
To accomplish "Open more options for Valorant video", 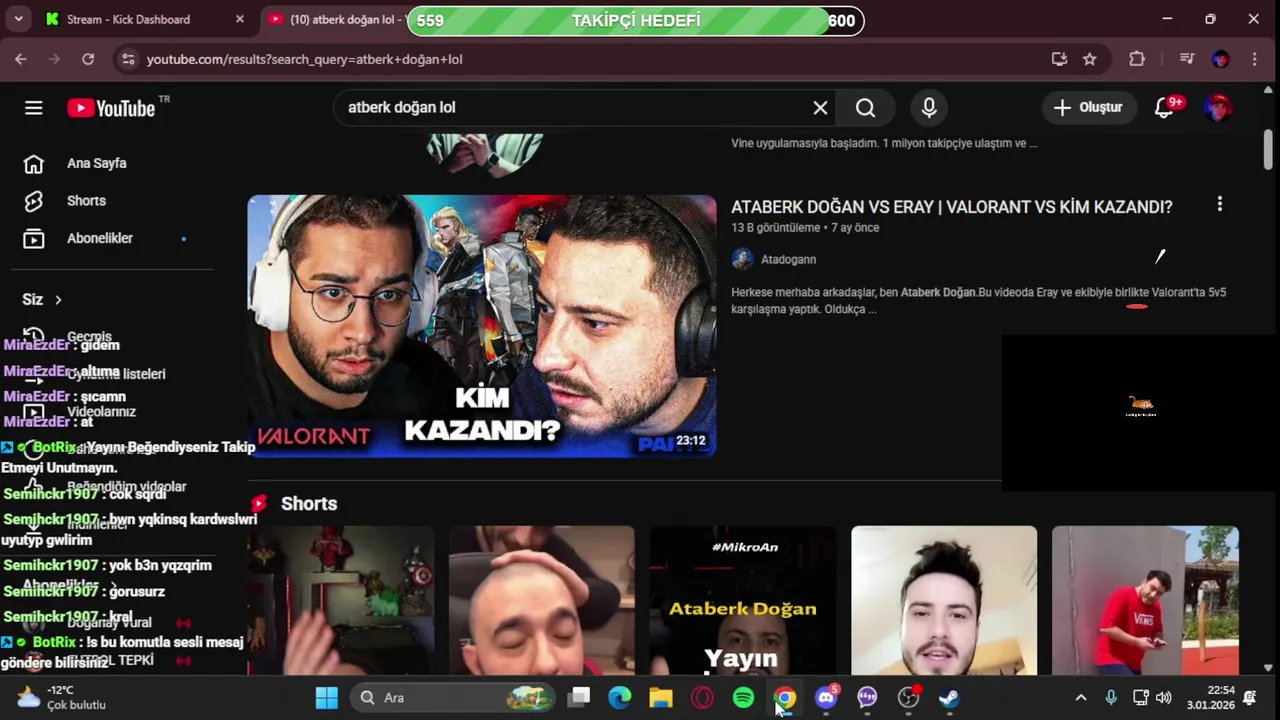I will click(x=1219, y=205).
